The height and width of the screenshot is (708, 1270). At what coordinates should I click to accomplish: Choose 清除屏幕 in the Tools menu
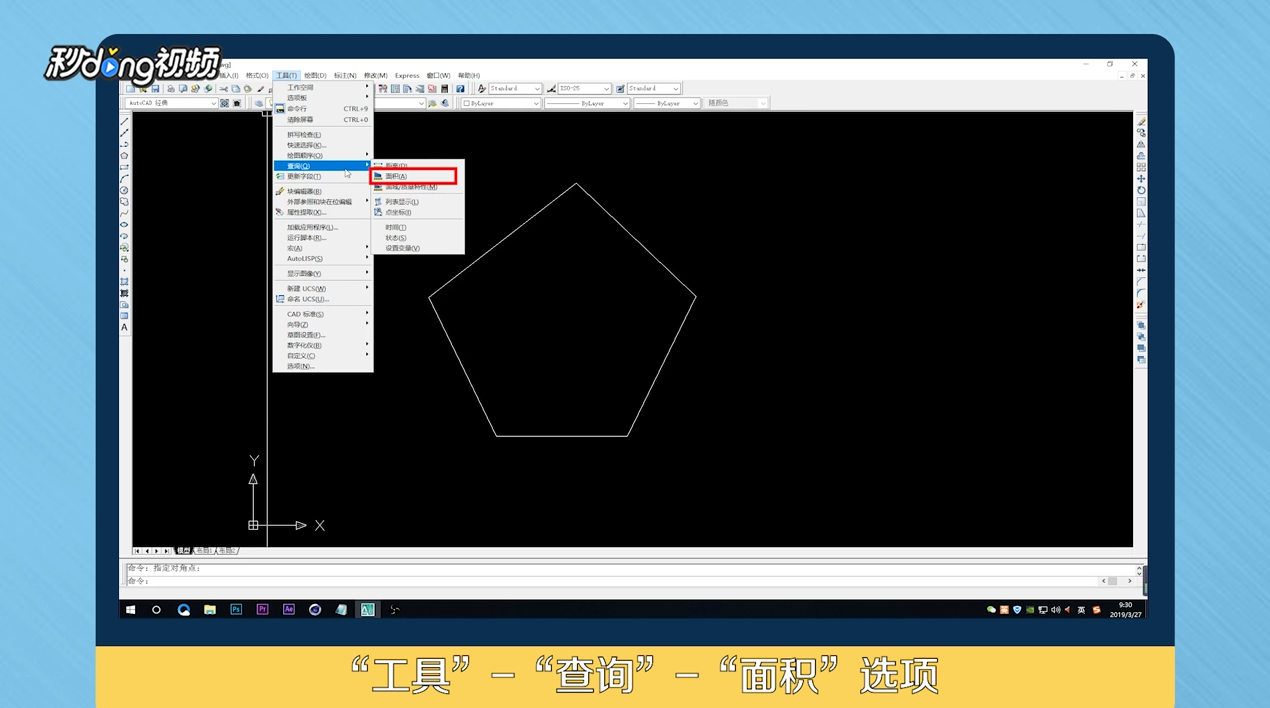coord(322,119)
